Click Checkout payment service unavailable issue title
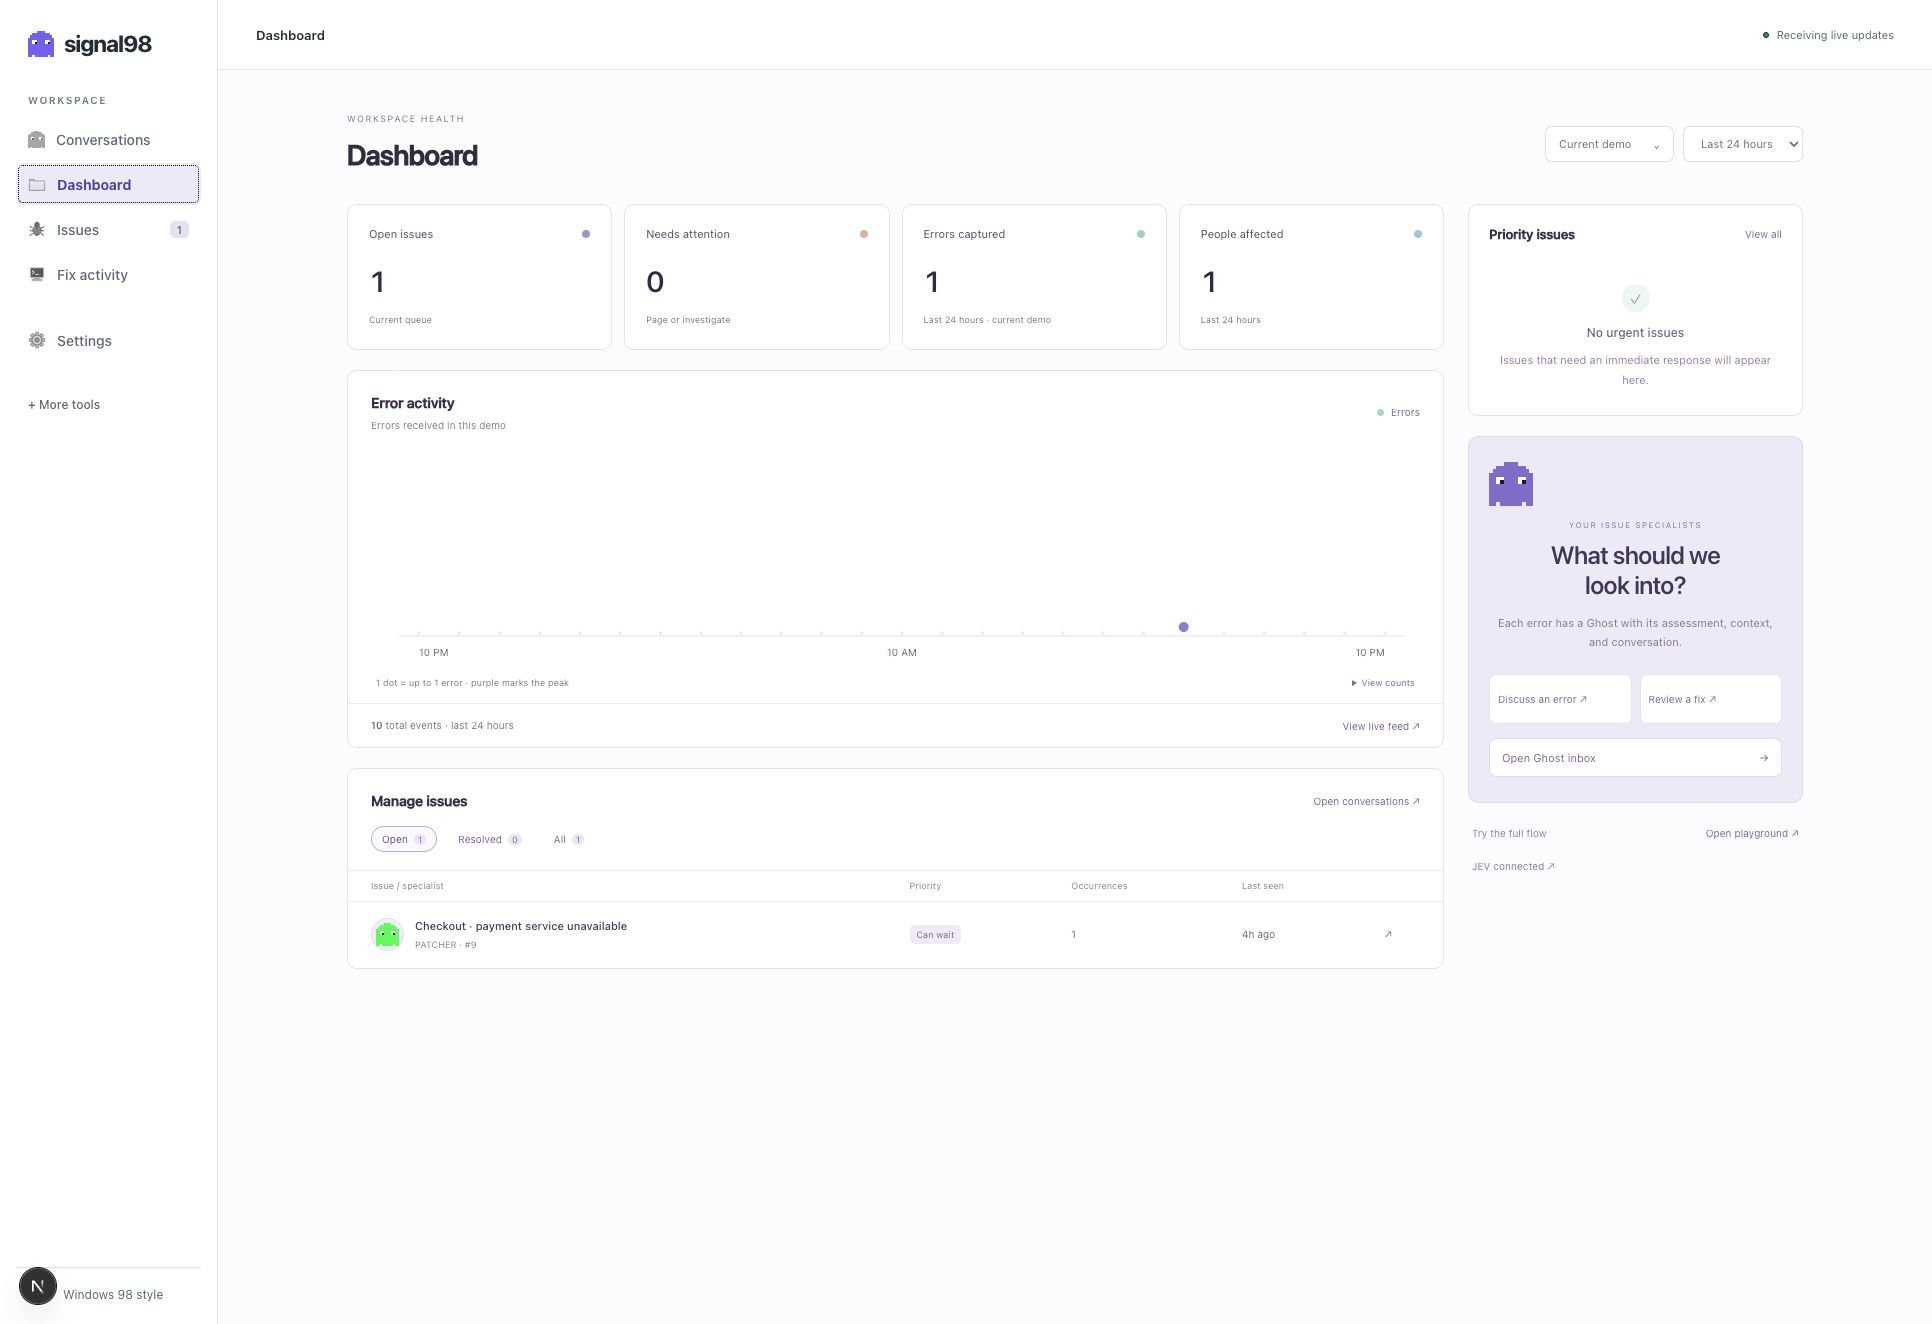Image resolution: width=1932 pixels, height=1324 pixels. (521, 927)
